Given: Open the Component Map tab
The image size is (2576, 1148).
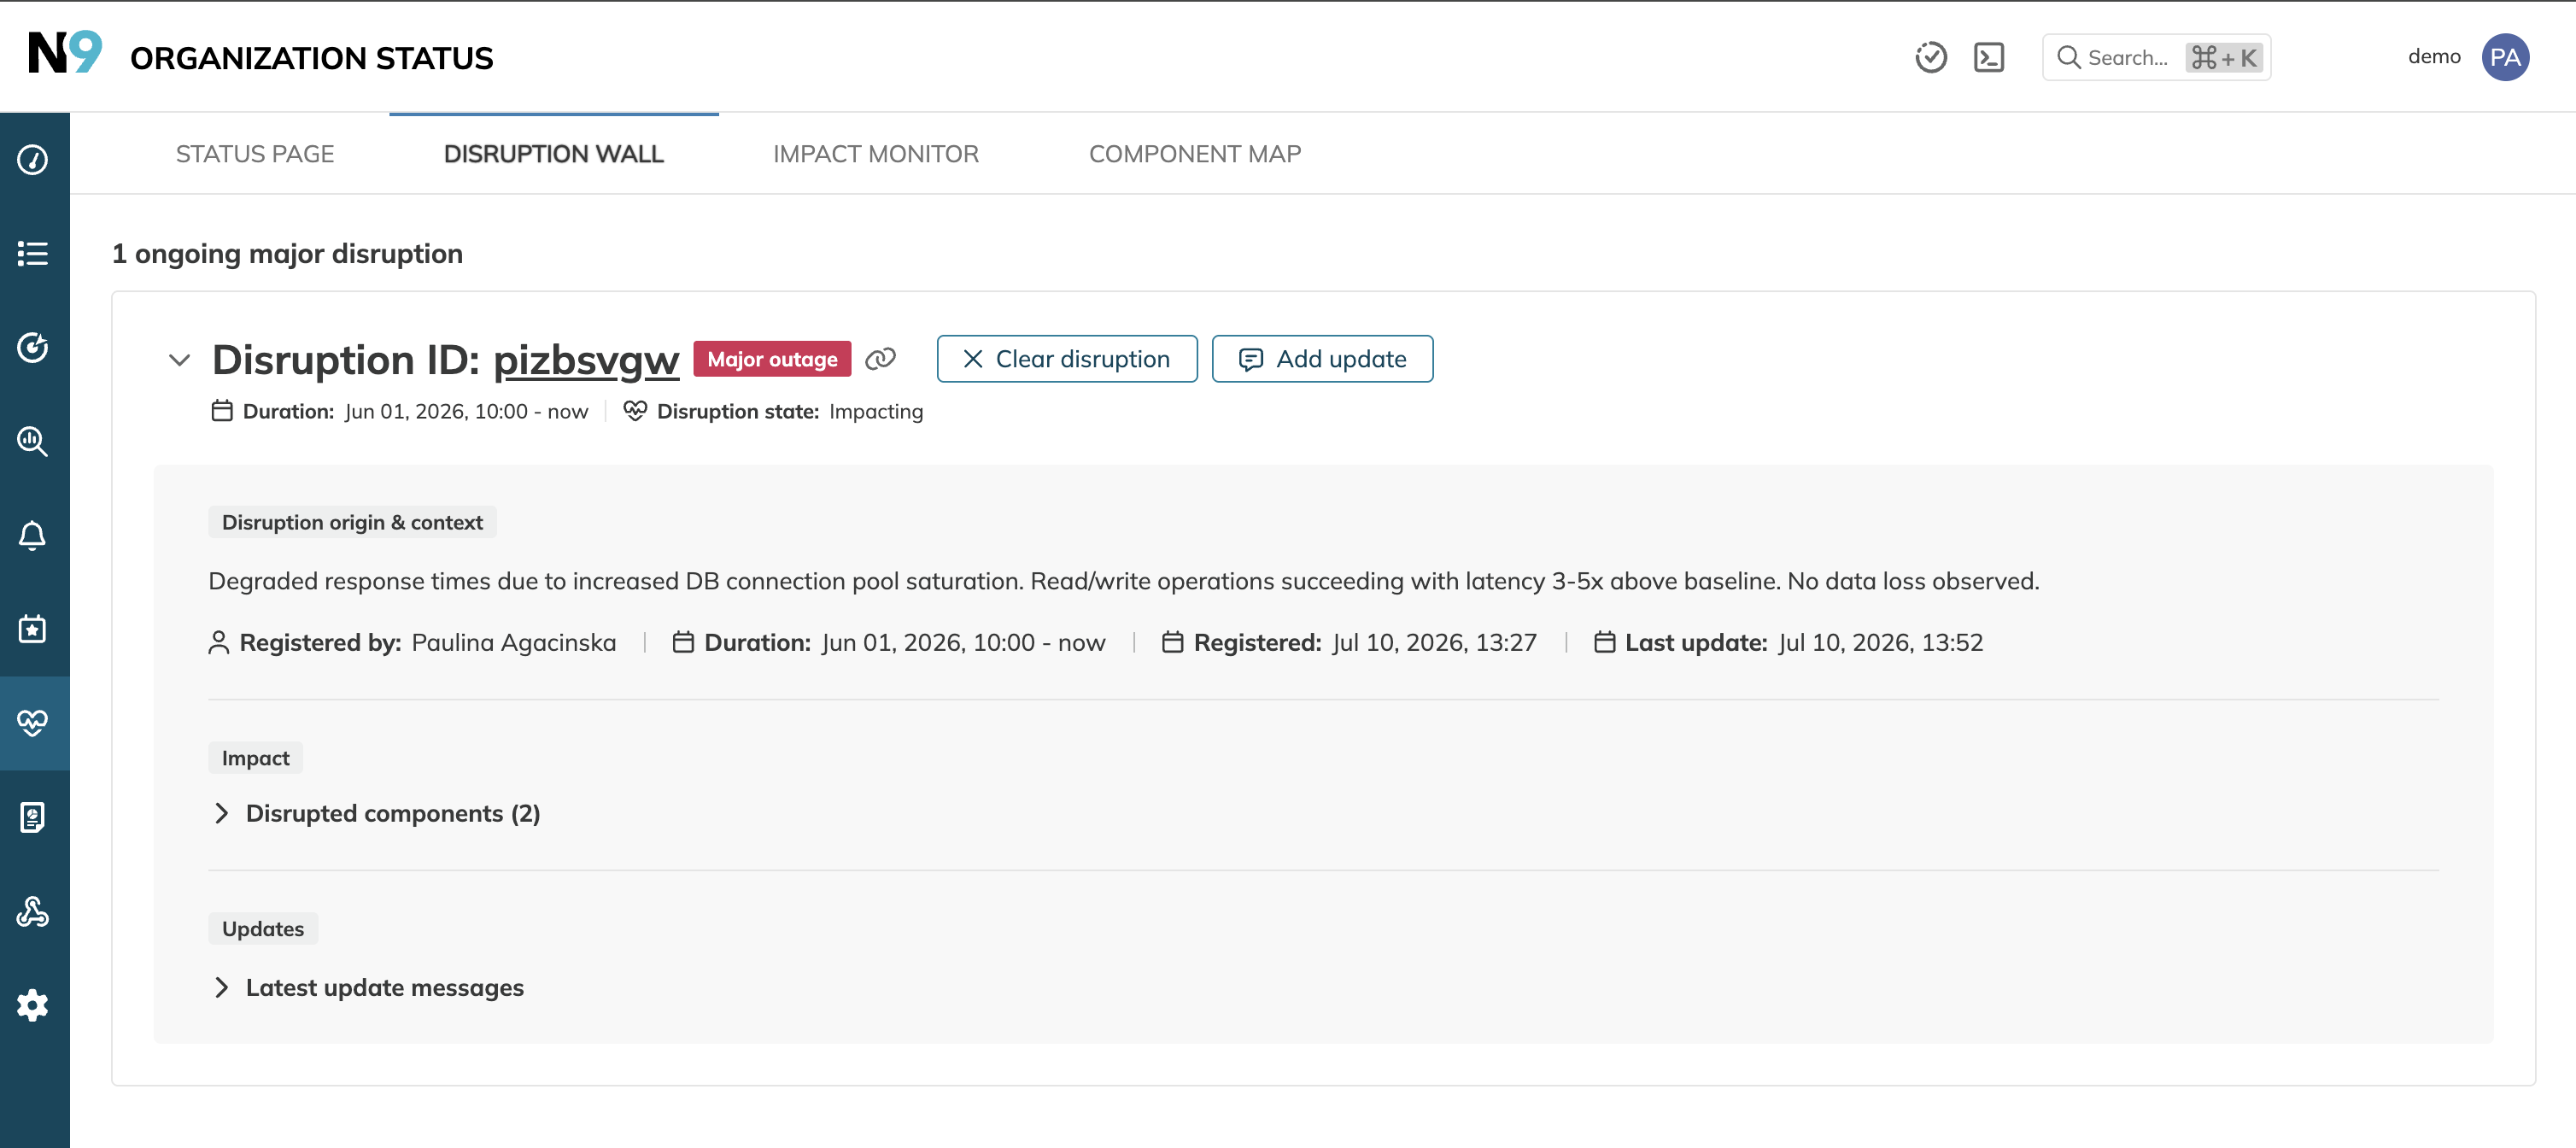Looking at the screenshot, I should (1195, 154).
